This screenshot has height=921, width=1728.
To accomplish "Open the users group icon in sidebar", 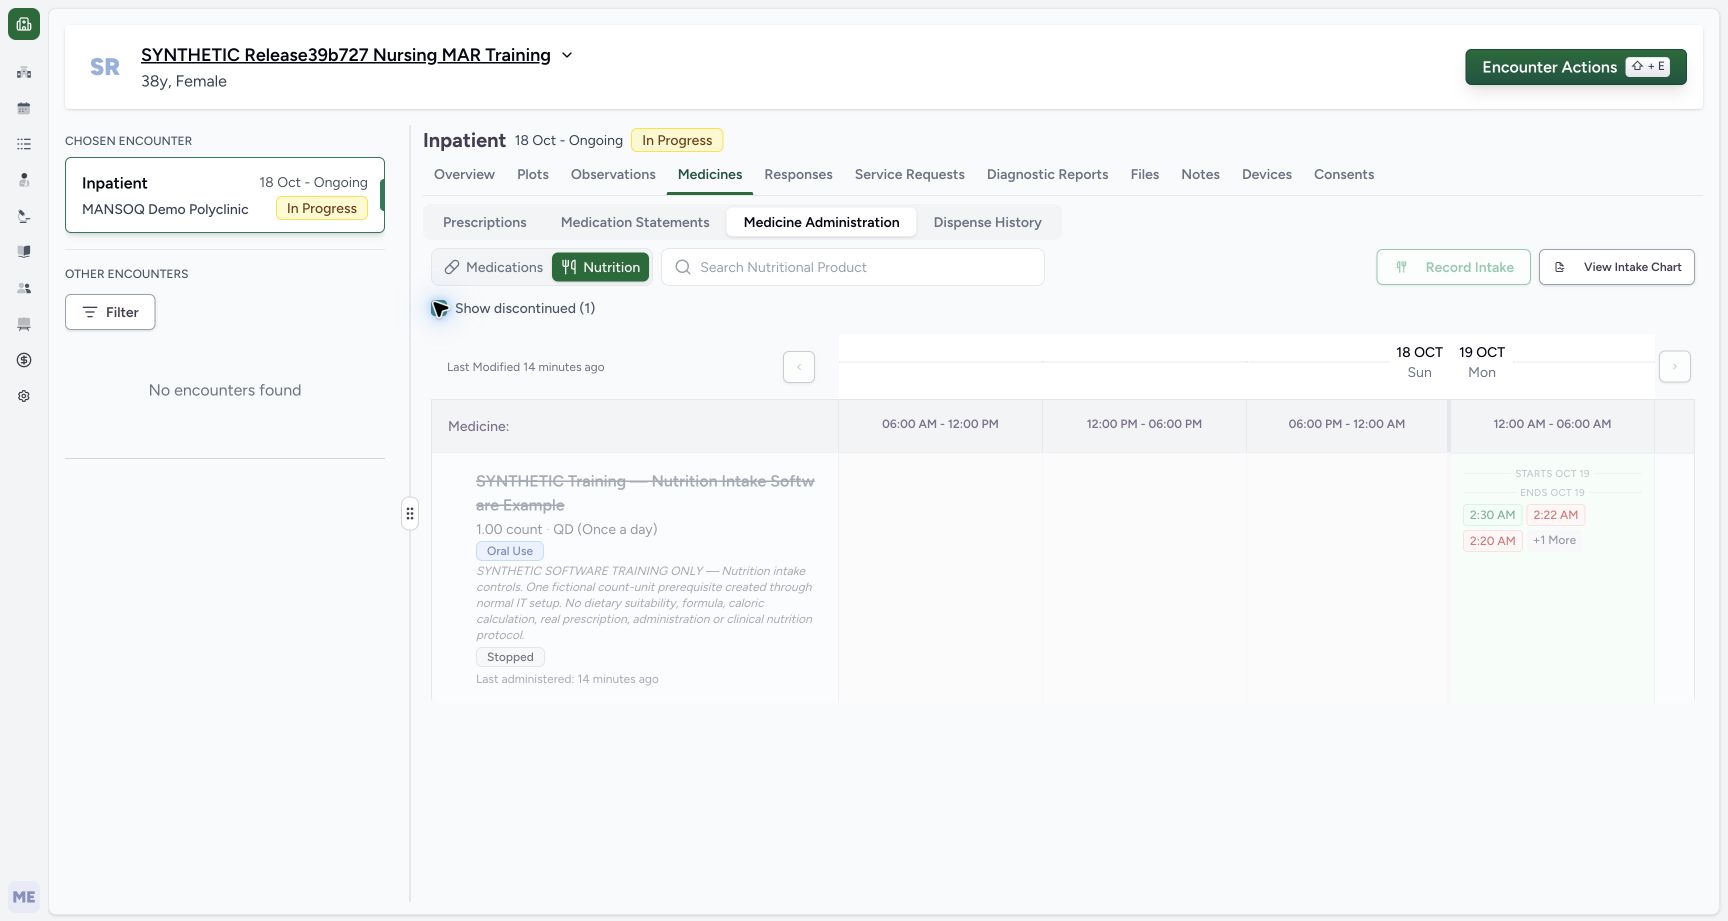I will (24, 288).
